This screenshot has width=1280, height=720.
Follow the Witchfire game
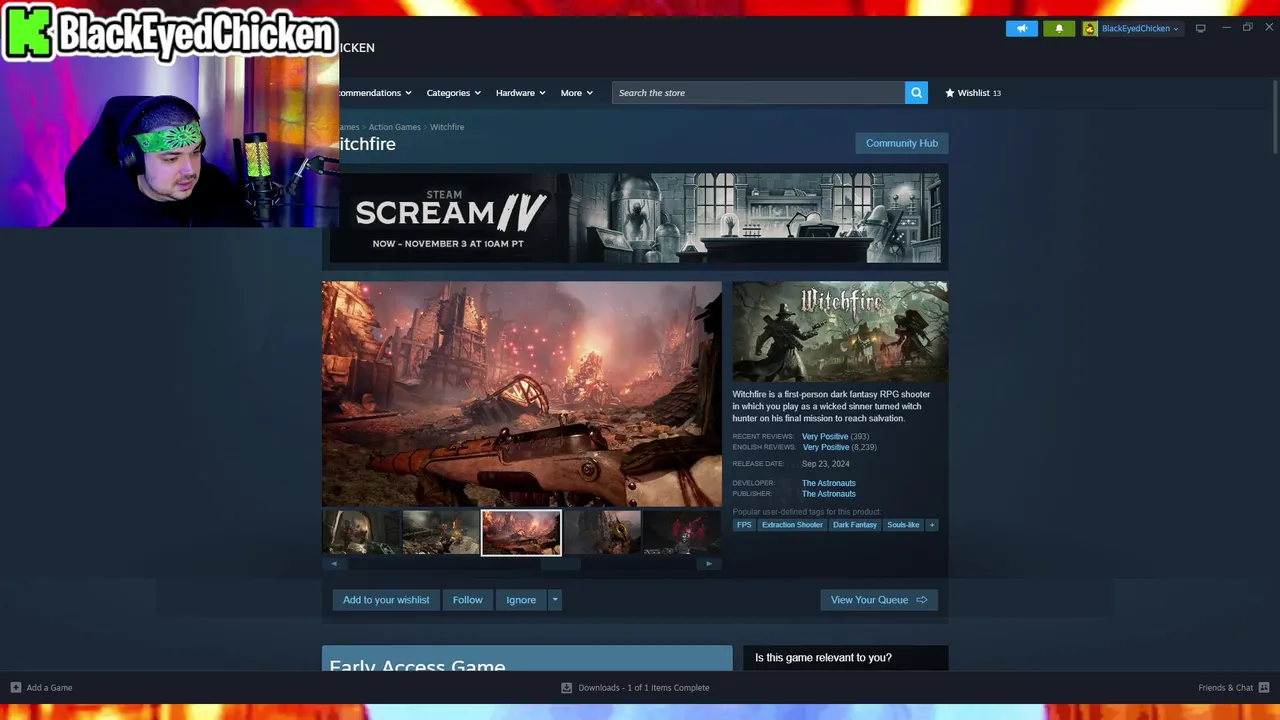[467, 600]
